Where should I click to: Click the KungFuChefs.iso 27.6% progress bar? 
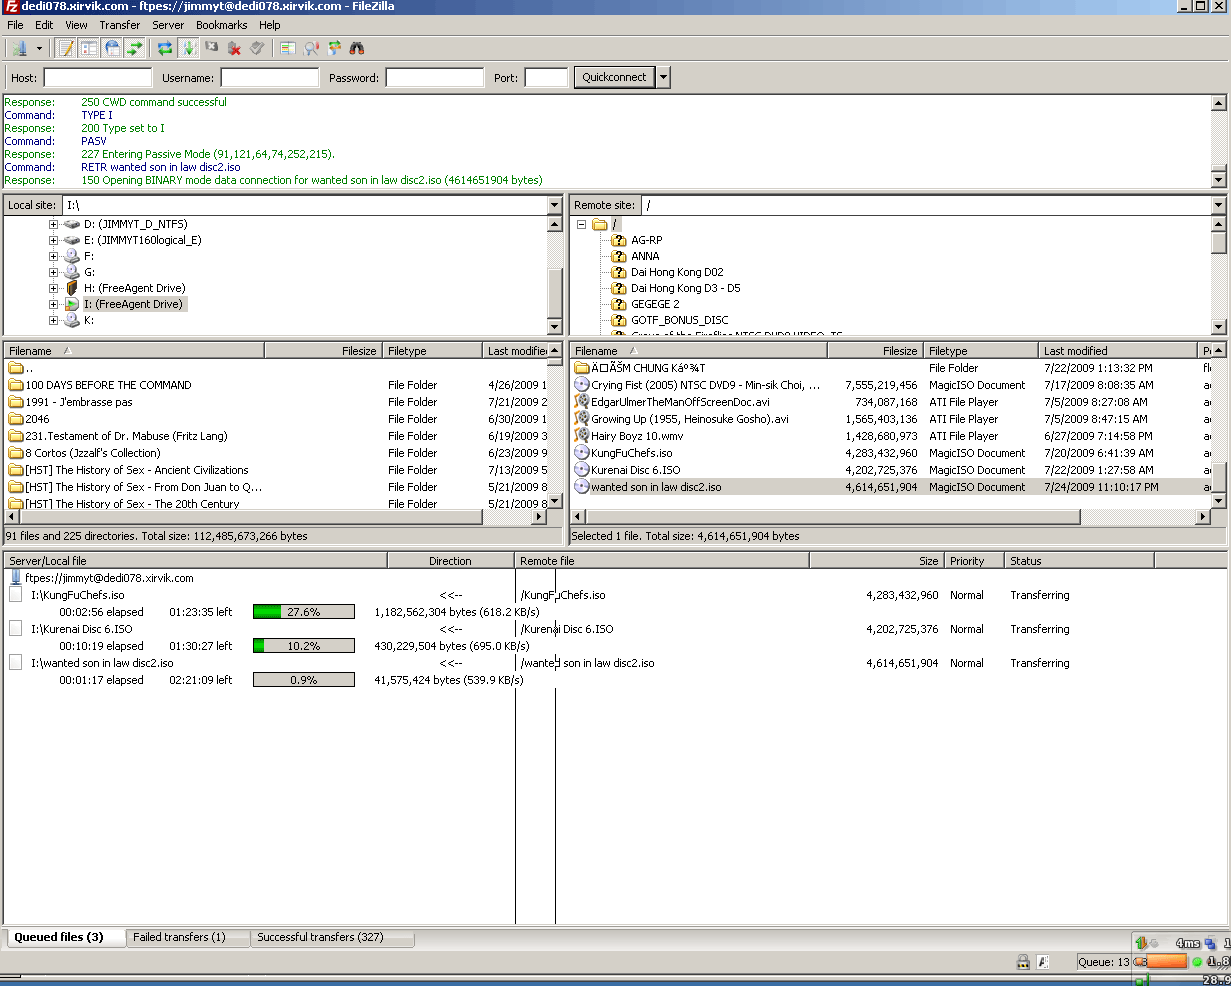click(304, 612)
